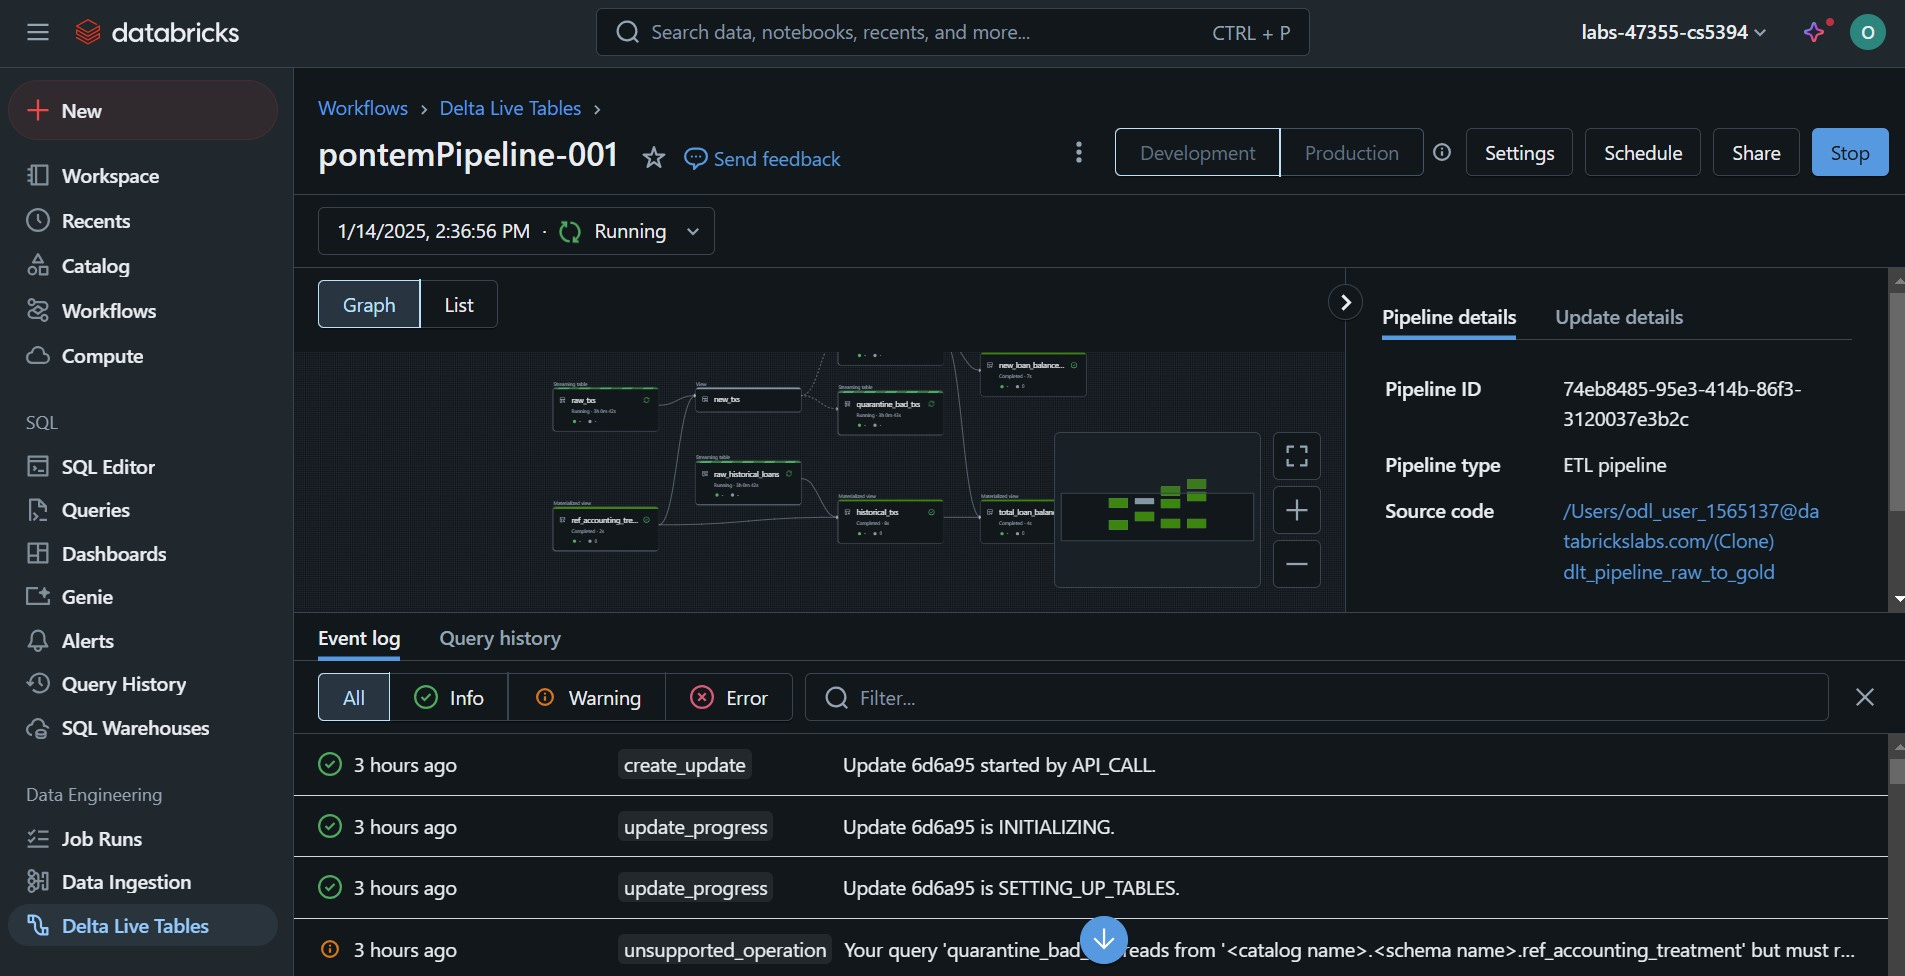
Task: Open the dlt_pipeline_raw_to_gold source code link
Action: [1690, 541]
